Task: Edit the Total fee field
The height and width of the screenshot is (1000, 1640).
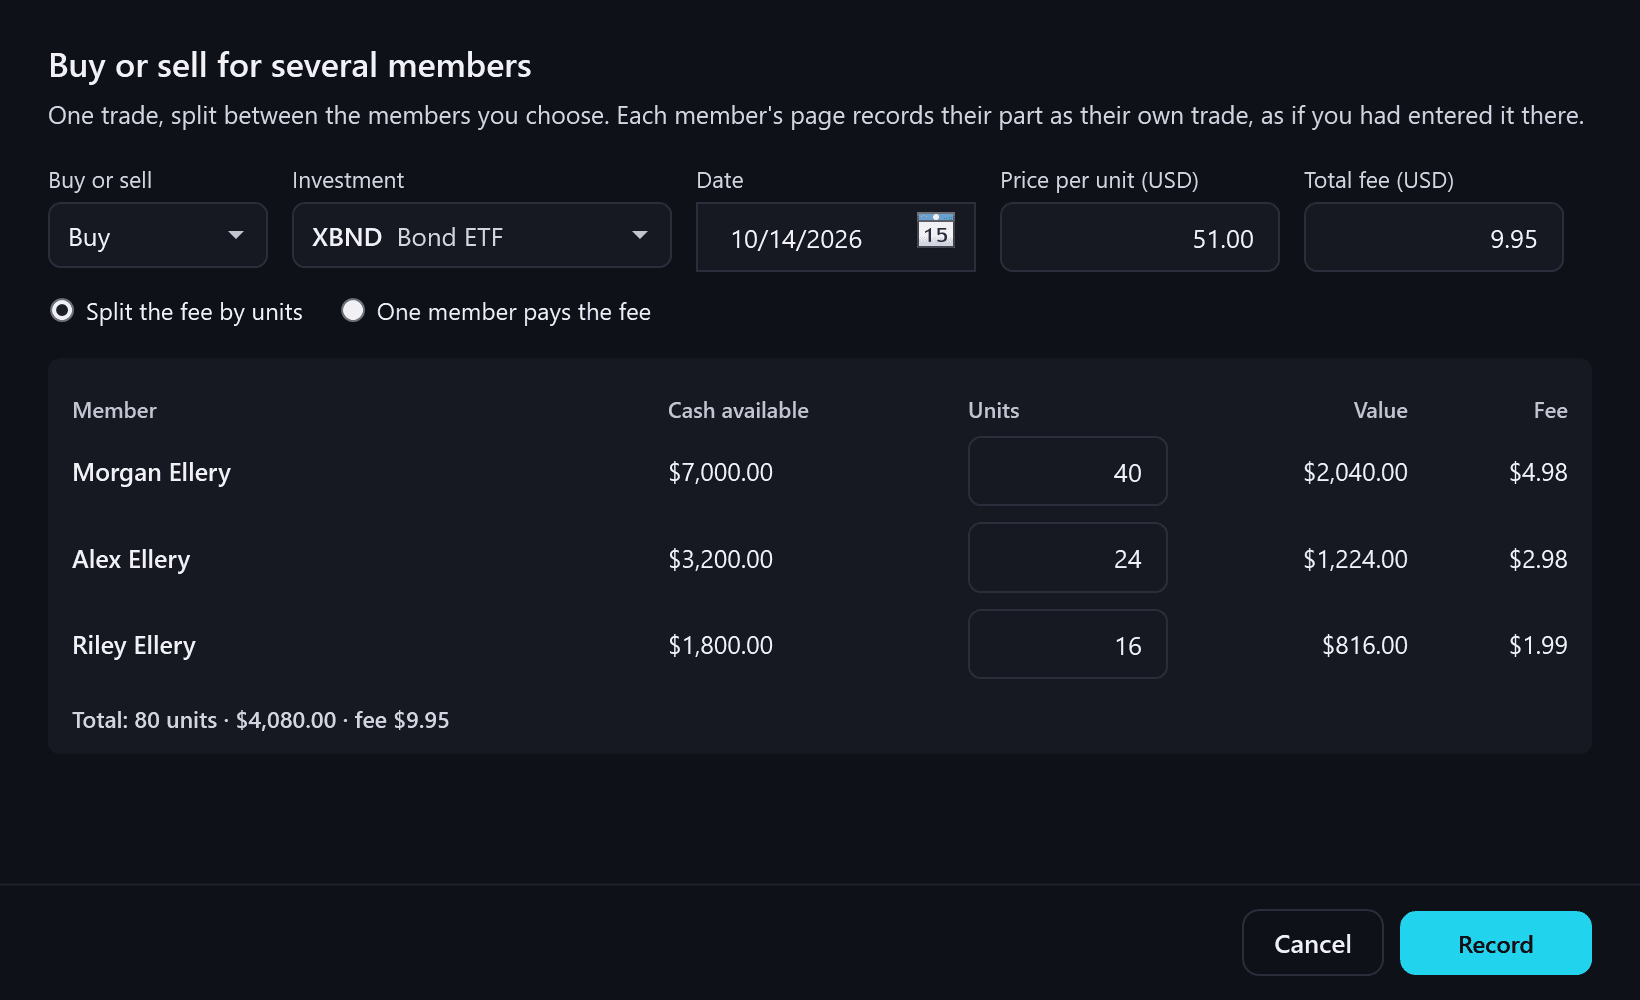Action: click(1434, 237)
